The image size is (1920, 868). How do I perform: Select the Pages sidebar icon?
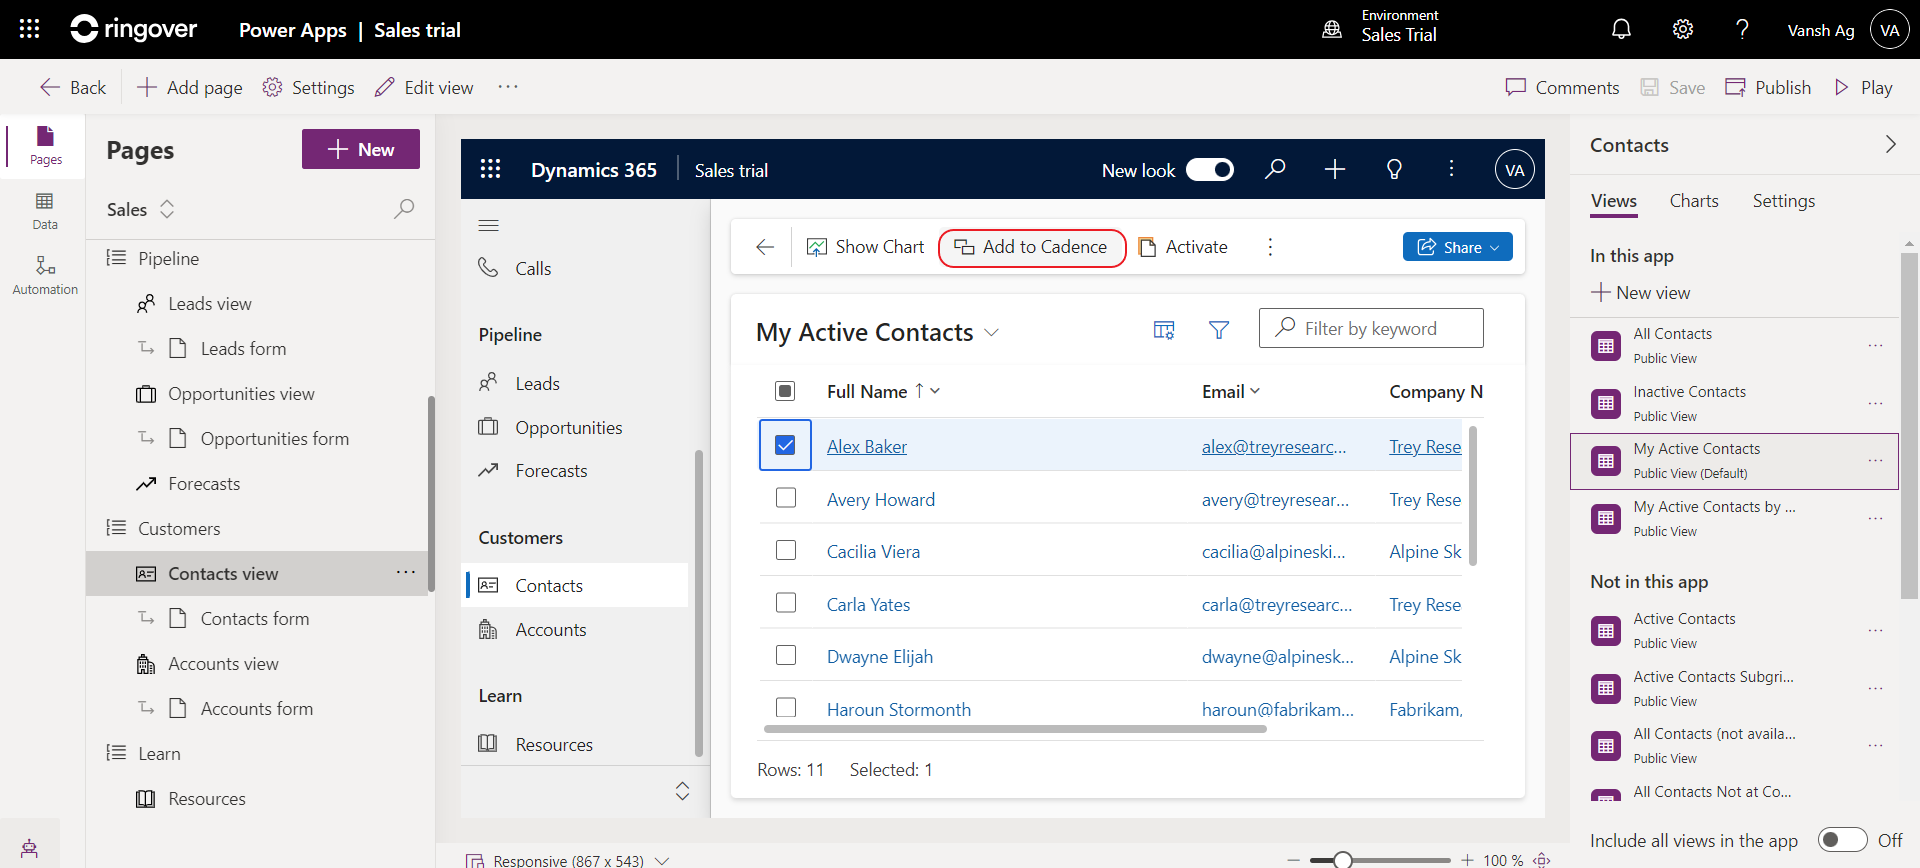[45, 146]
